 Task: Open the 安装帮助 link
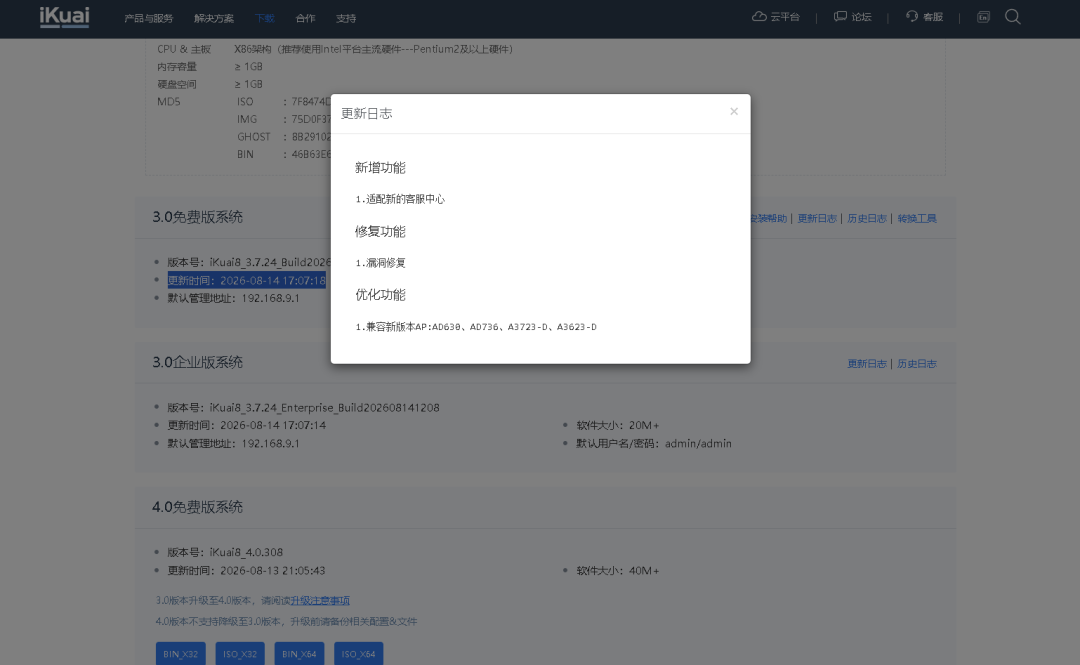[x=769, y=218]
